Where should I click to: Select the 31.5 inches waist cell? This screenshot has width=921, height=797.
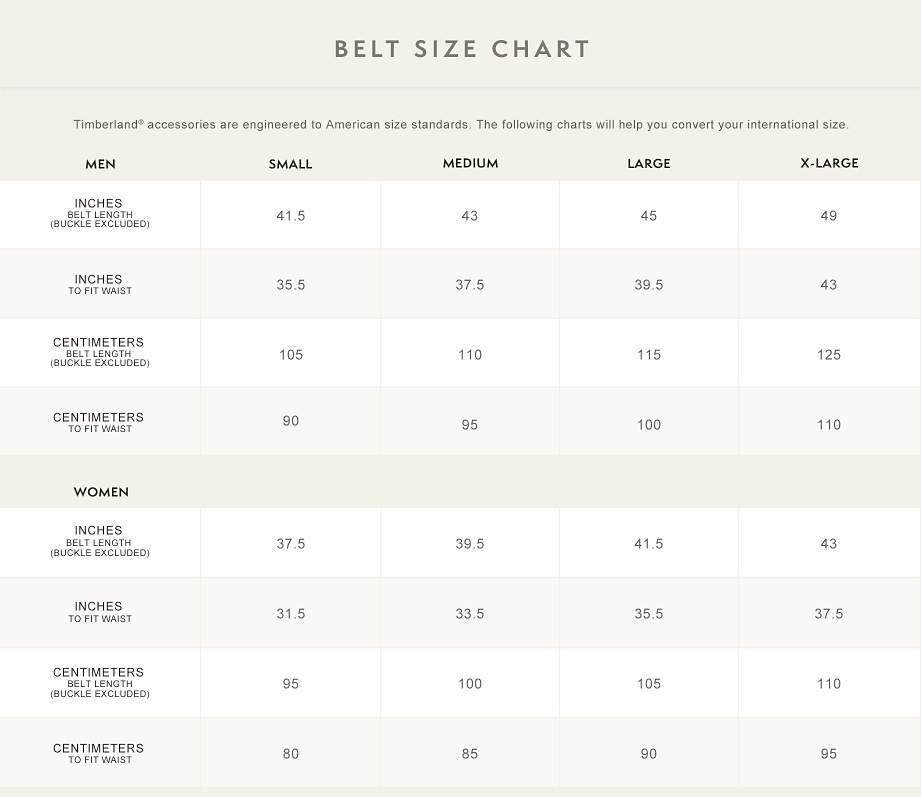pyautogui.click(x=291, y=614)
